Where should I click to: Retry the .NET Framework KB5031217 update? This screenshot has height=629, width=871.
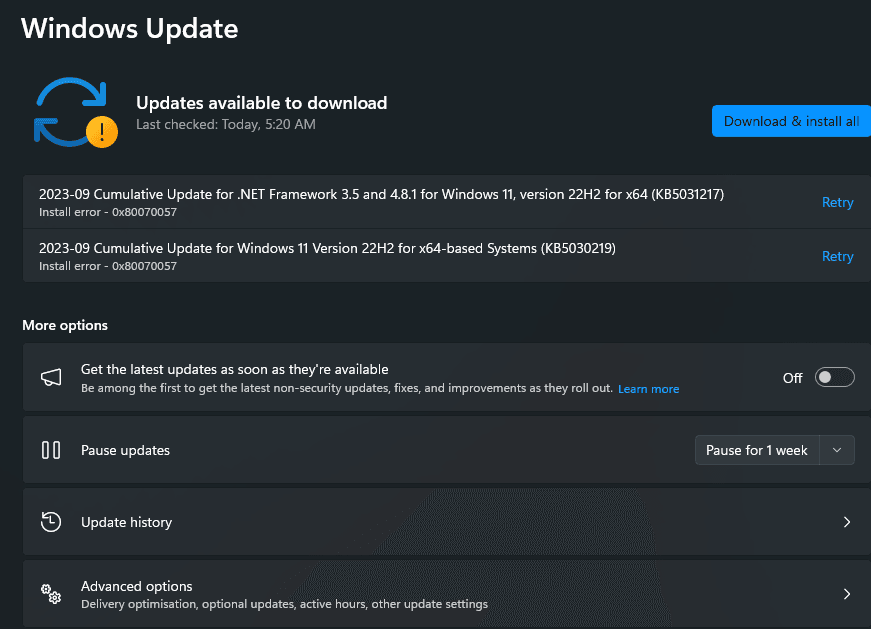pyautogui.click(x=838, y=202)
